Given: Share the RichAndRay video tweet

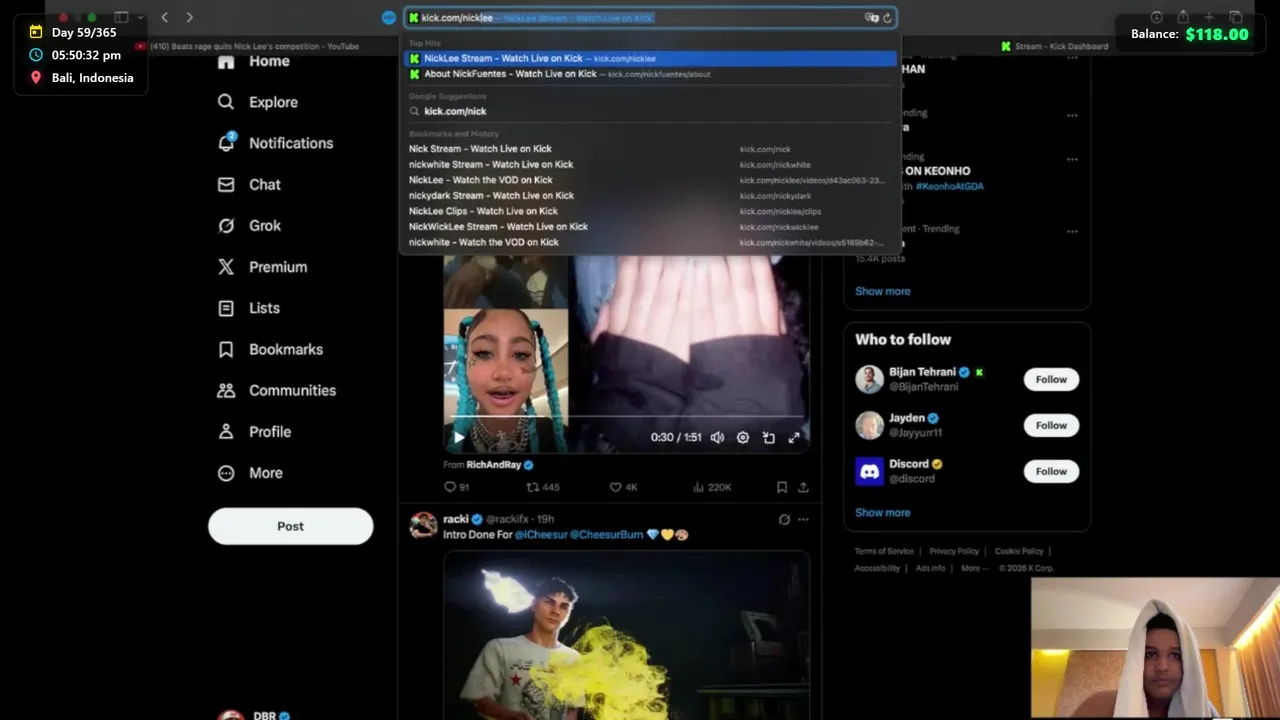Looking at the screenshot, I should pos(803,487).
